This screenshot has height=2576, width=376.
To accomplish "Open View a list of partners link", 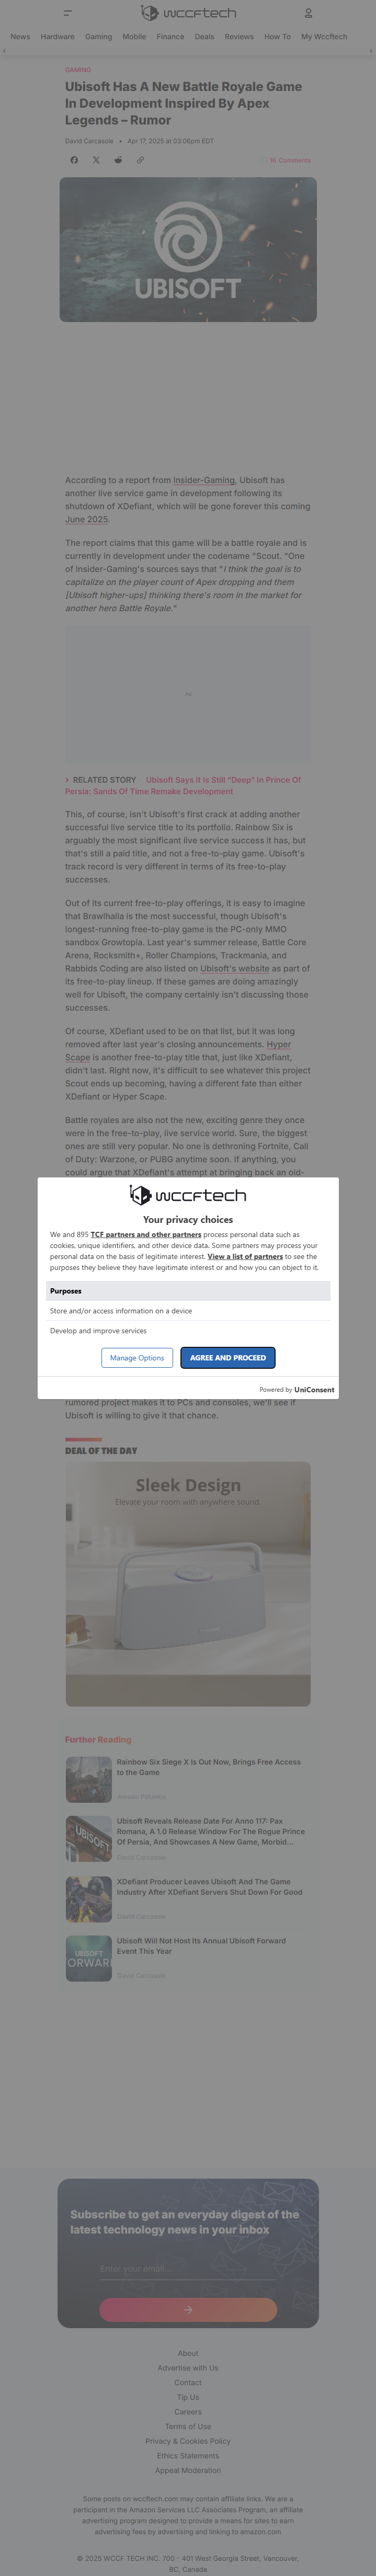I will [245, 1256].
